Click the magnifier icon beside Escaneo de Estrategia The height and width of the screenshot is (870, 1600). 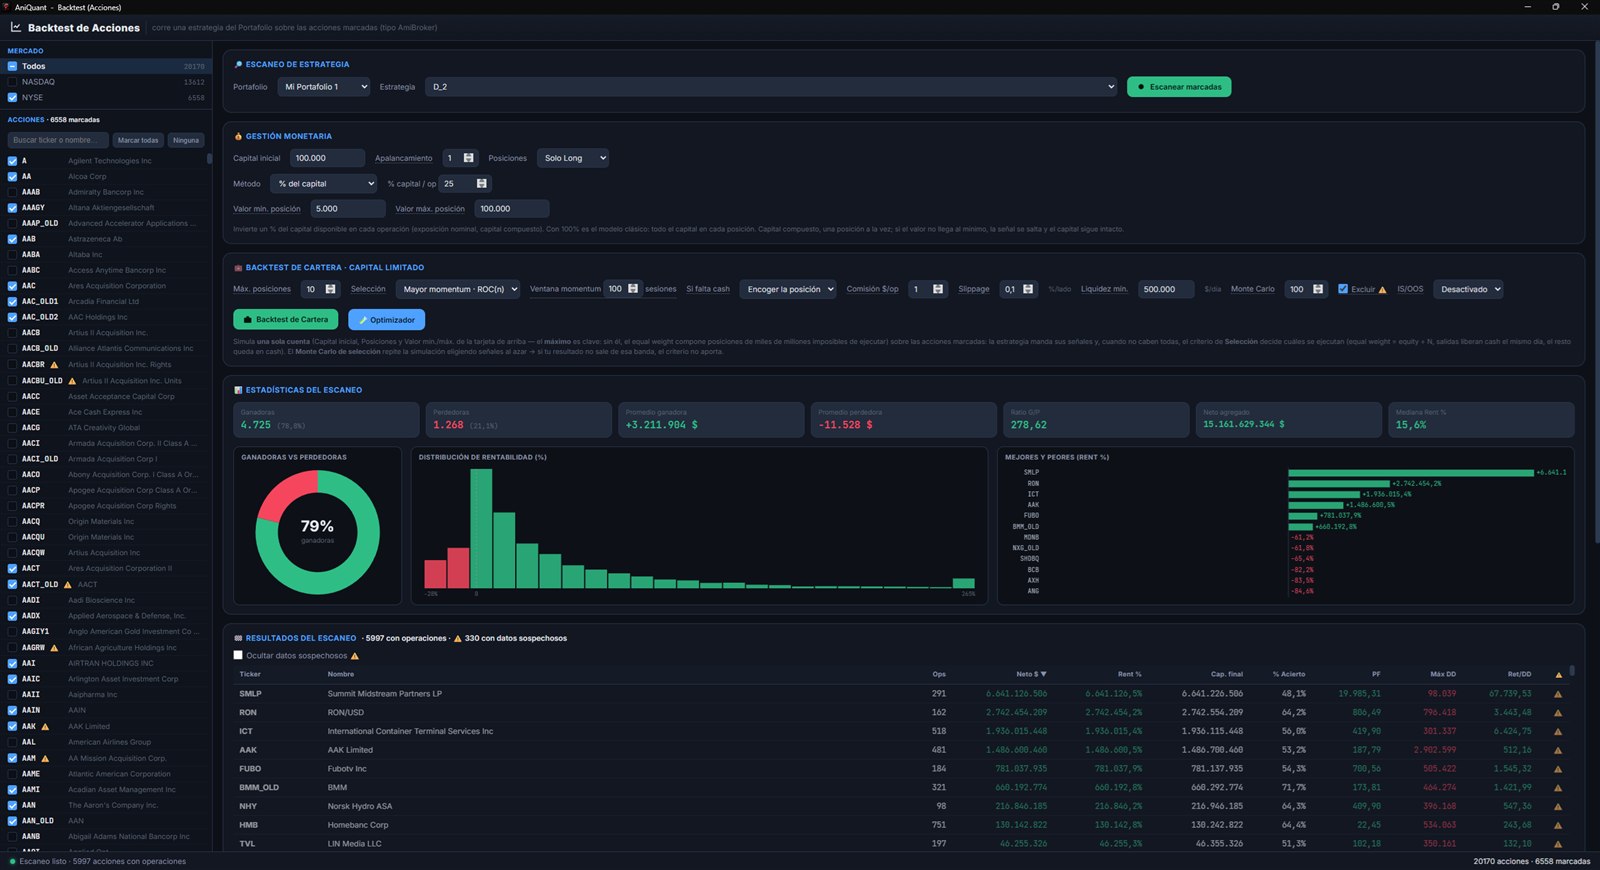coord(238,64)
